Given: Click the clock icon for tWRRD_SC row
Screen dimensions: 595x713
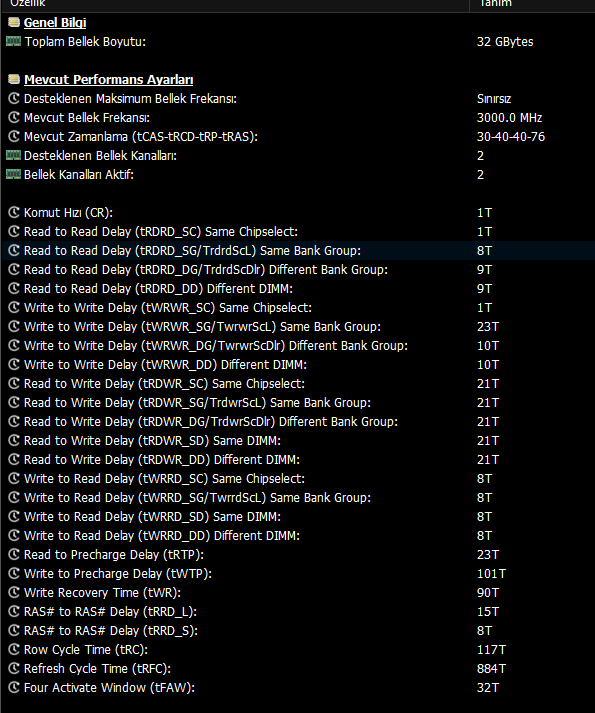Looking at the screenshot, I should tap(14, 479).
